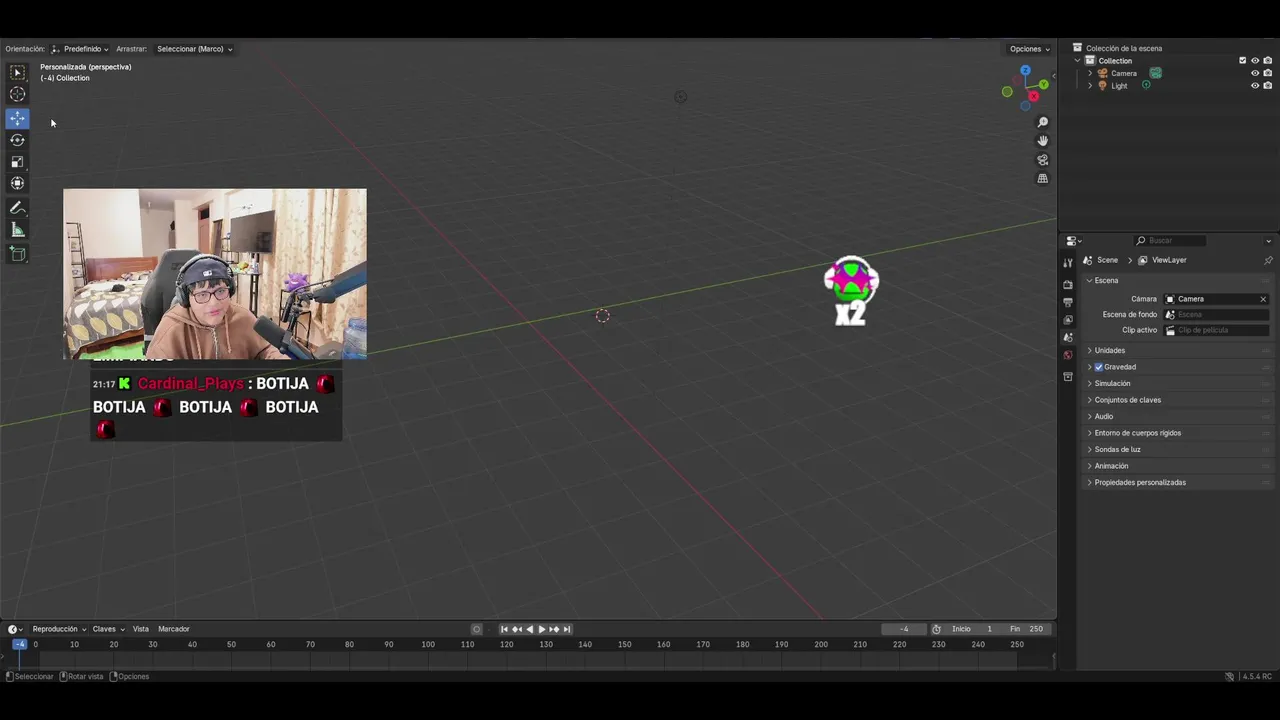Disable Camera in renders icon

[x=1267, y=73]
